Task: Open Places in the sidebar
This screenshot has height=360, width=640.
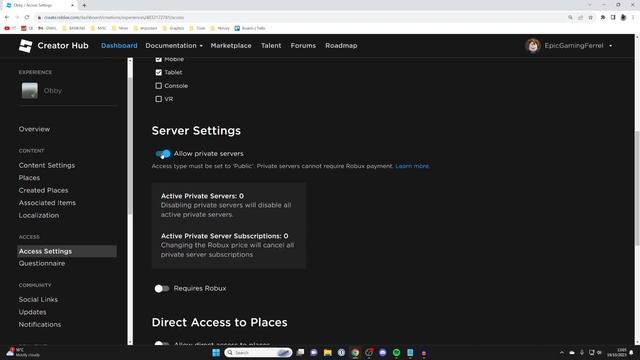Action: (29, 178)
